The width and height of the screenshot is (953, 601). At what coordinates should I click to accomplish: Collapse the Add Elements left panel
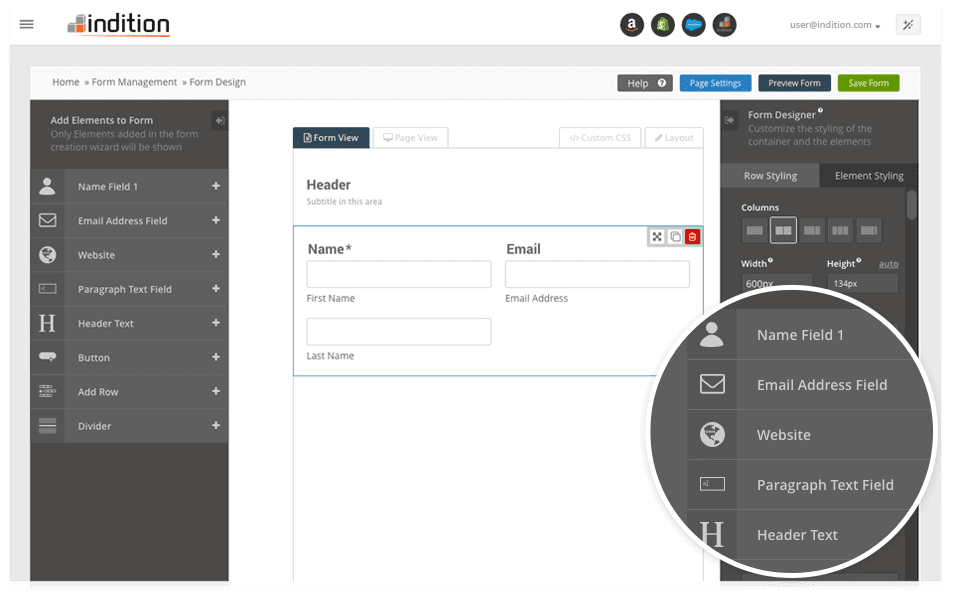tap(219, 120)
